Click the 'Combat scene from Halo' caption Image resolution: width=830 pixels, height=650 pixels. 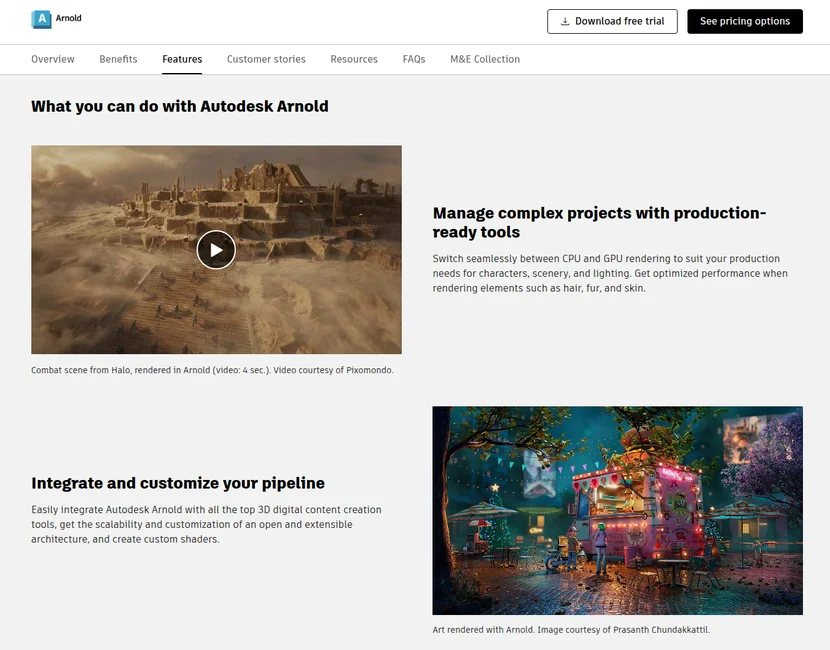click(x=212, y=370)
